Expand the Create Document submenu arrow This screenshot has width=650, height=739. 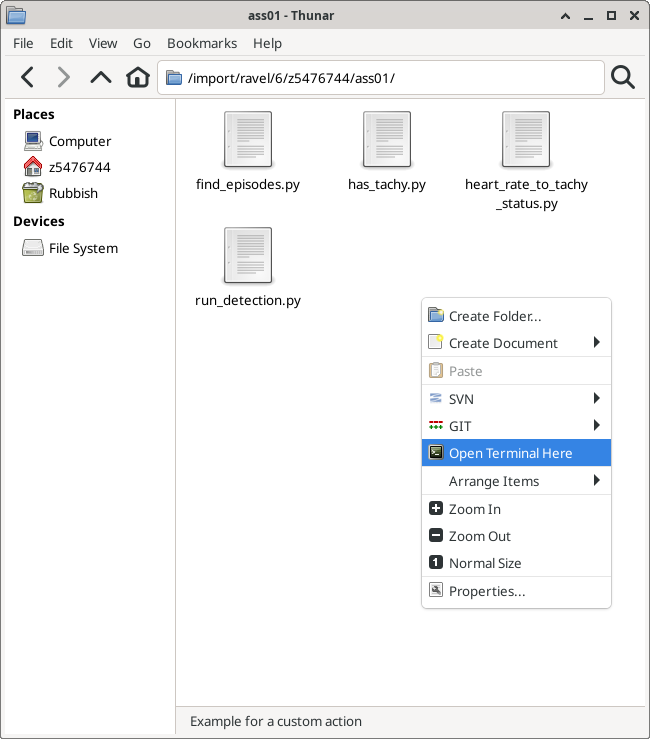[597, 342]
